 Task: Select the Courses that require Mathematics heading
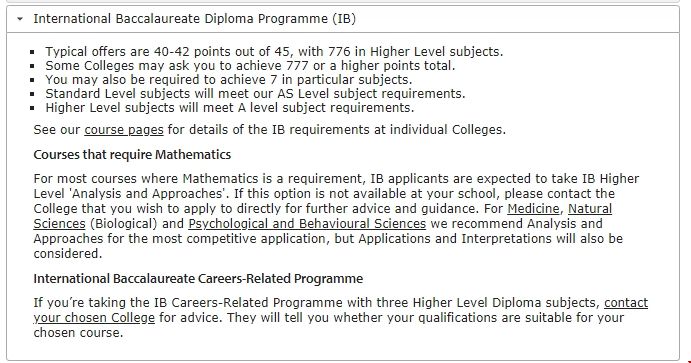132,155
